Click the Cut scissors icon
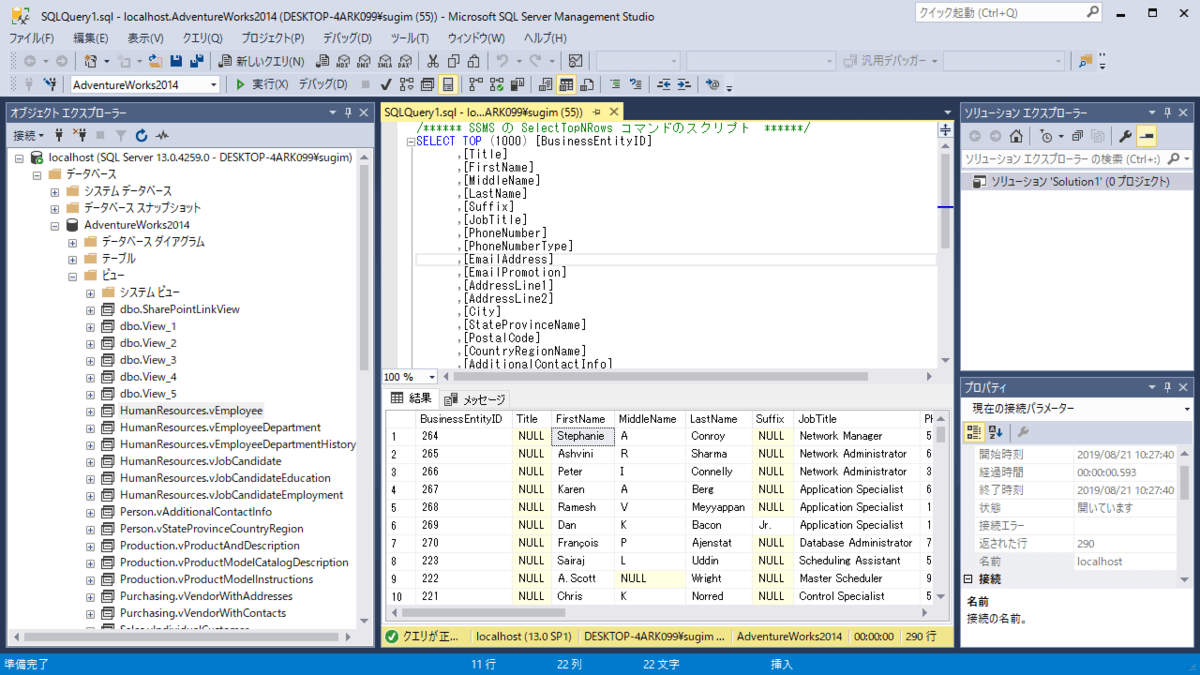 click(x=433, y=61)
